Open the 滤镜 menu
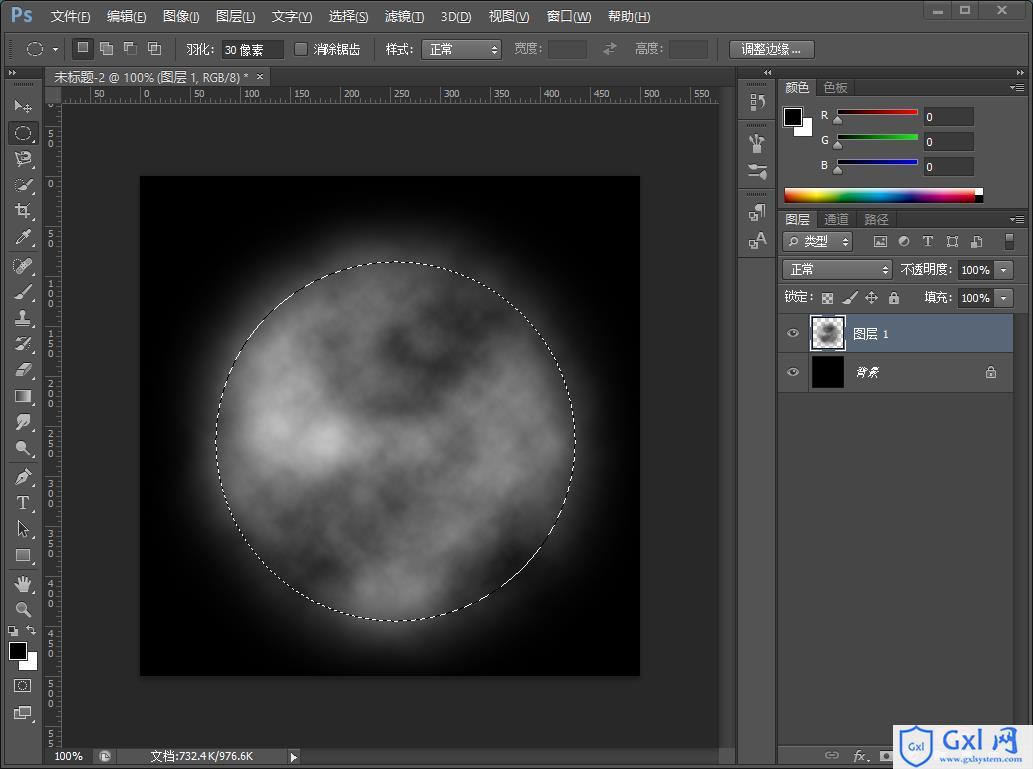This screenshot has width=1033, height=769. coord(404,16)
